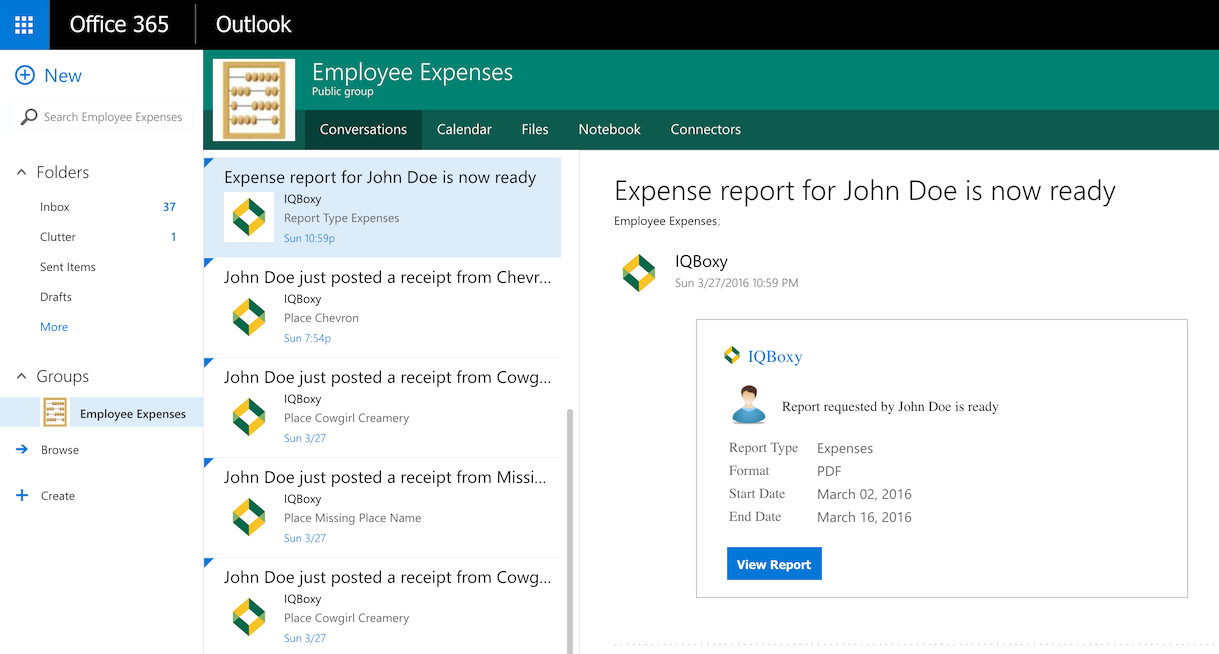The height and width of the screenshot is (654, 1219).
Task: Click March 16, 2016 end date value
Action: click(x=864, y=517)
